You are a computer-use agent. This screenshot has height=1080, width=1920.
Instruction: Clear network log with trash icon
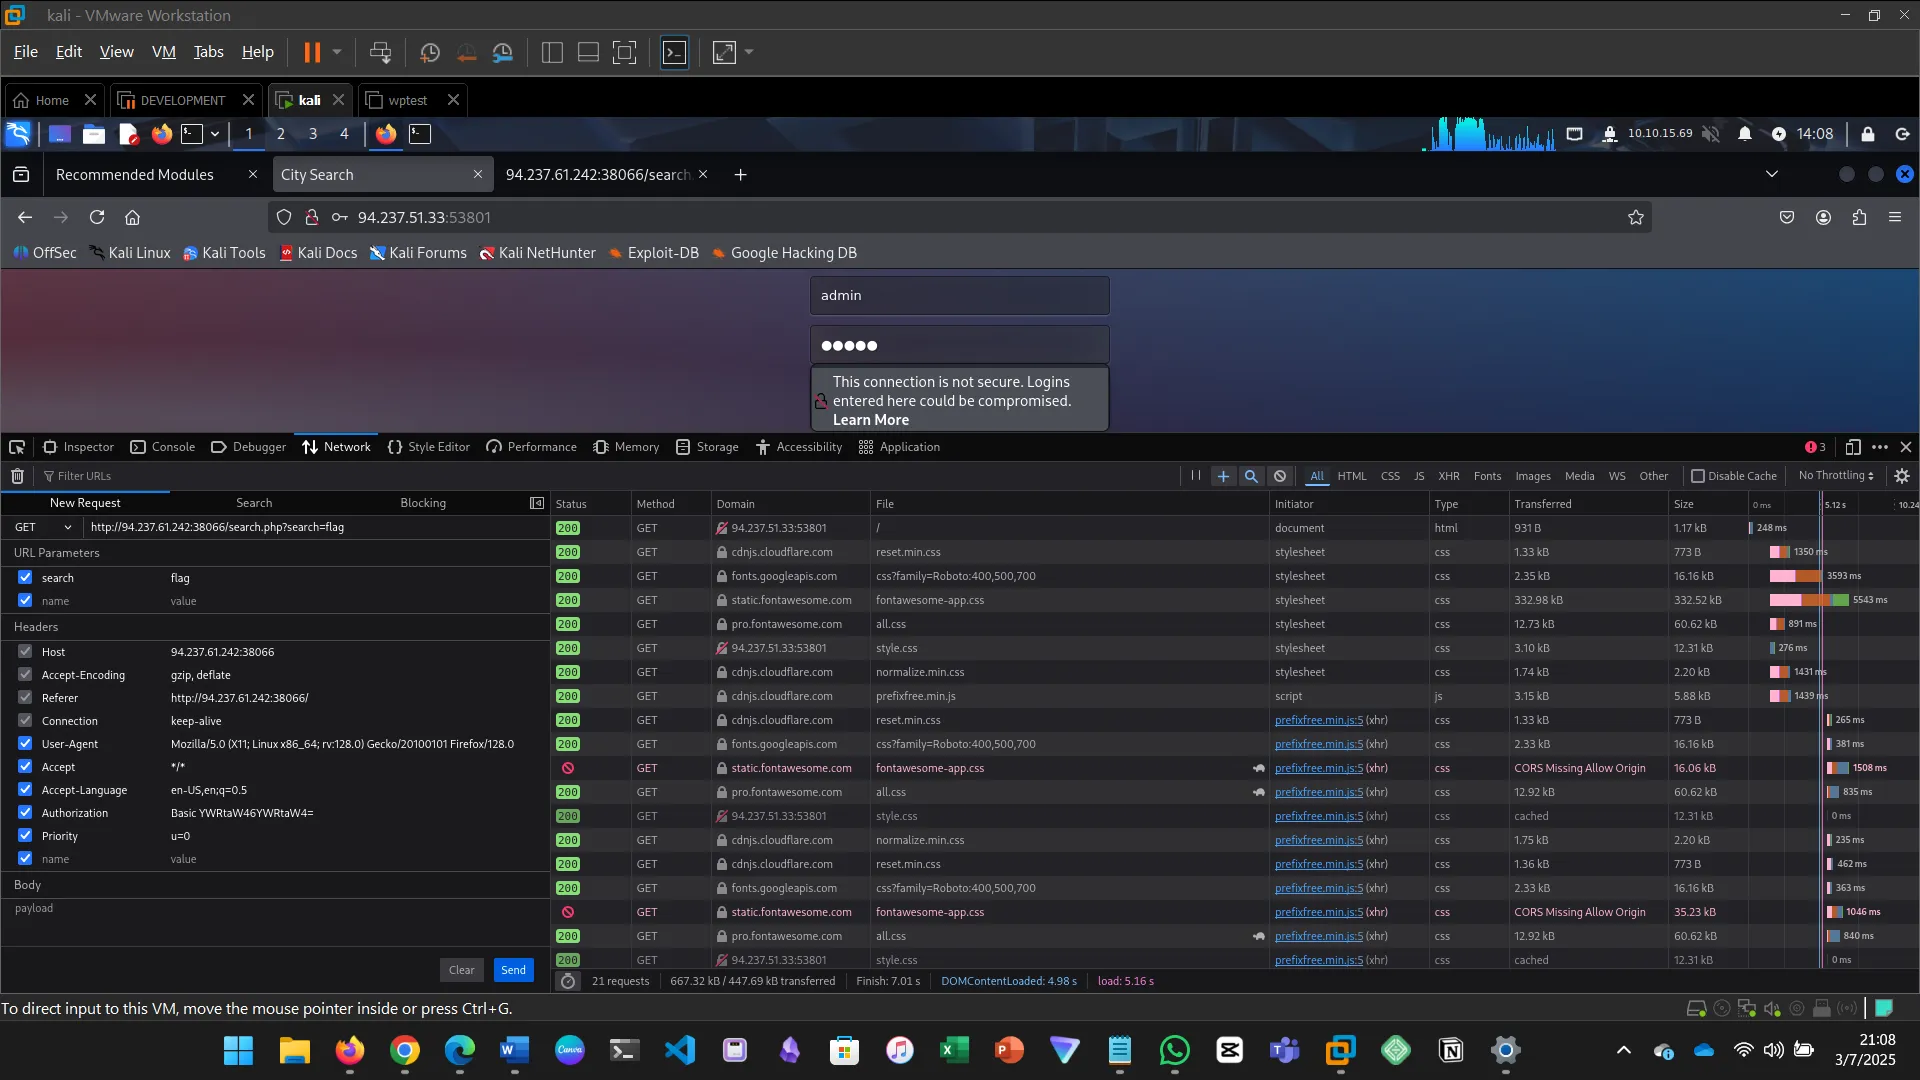(x=17, y=476)
